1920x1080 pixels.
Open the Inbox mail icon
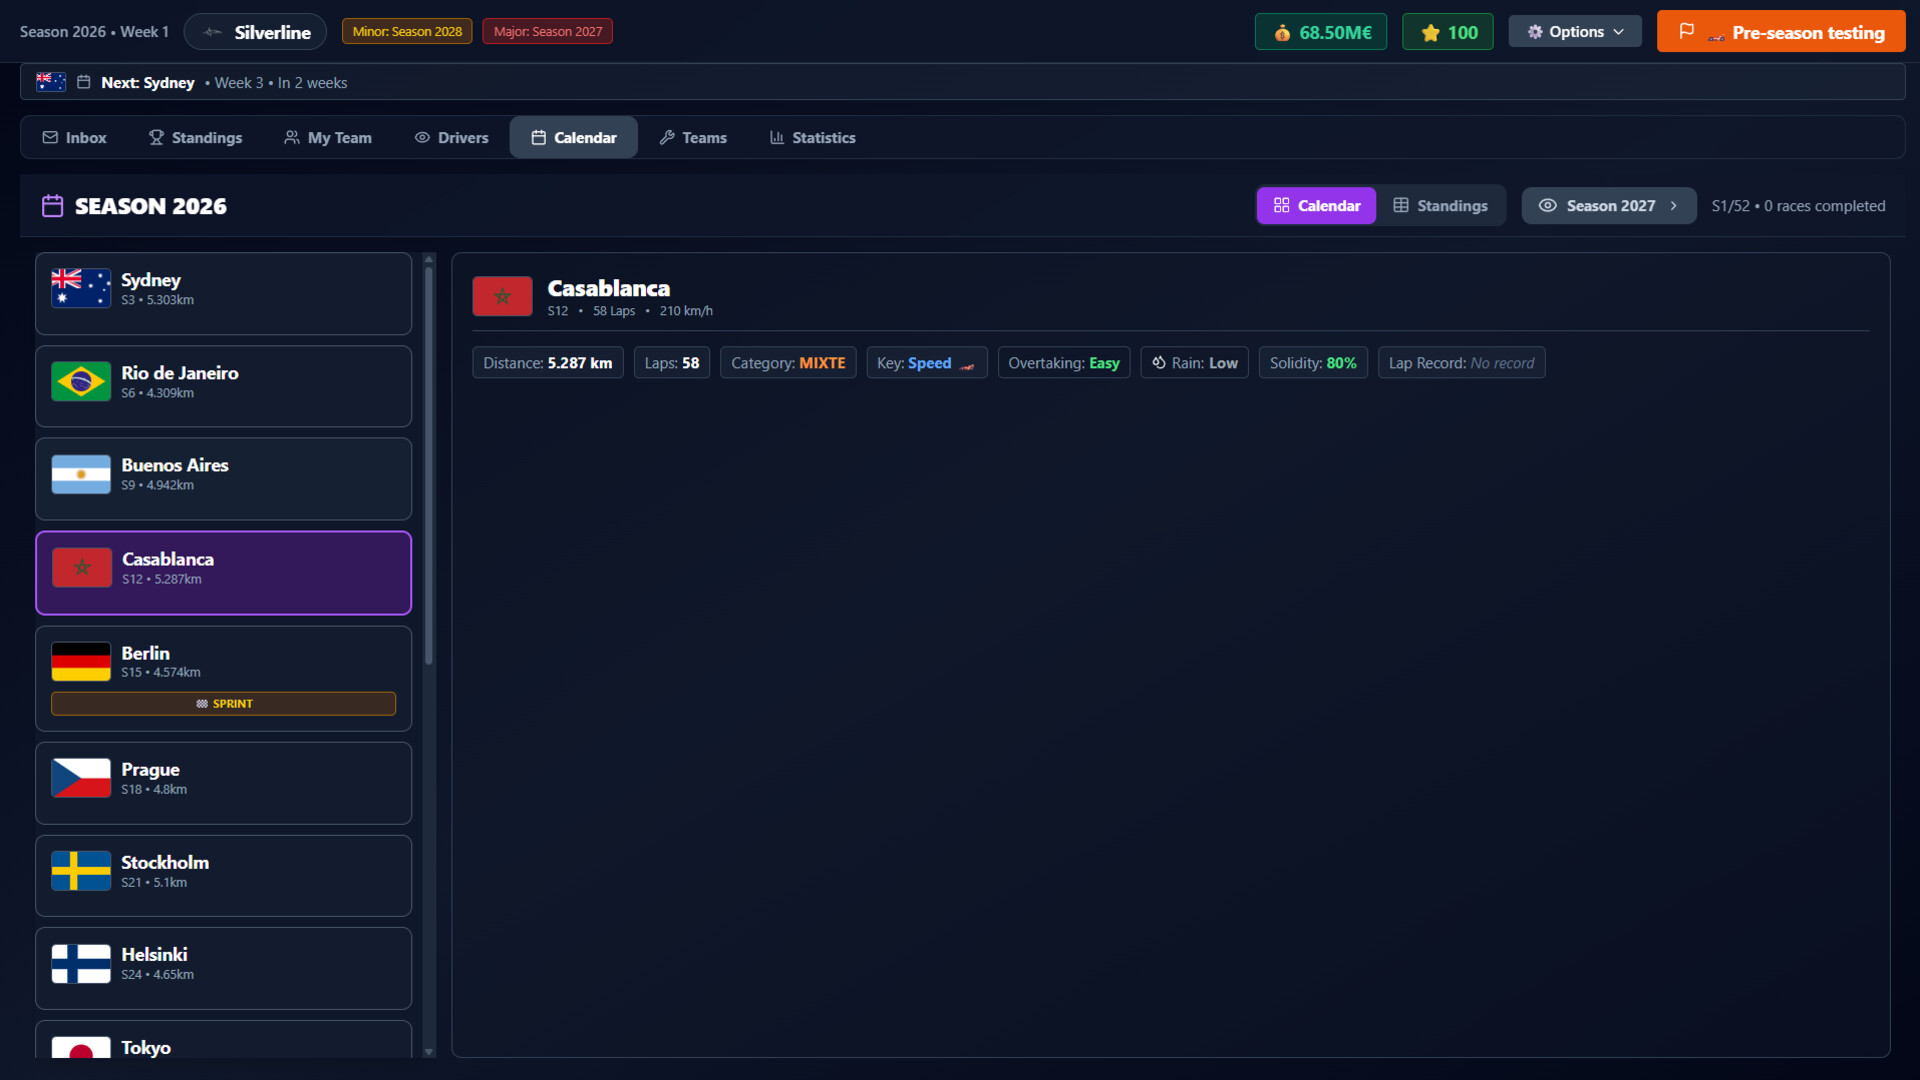click(x=50, y=137)
